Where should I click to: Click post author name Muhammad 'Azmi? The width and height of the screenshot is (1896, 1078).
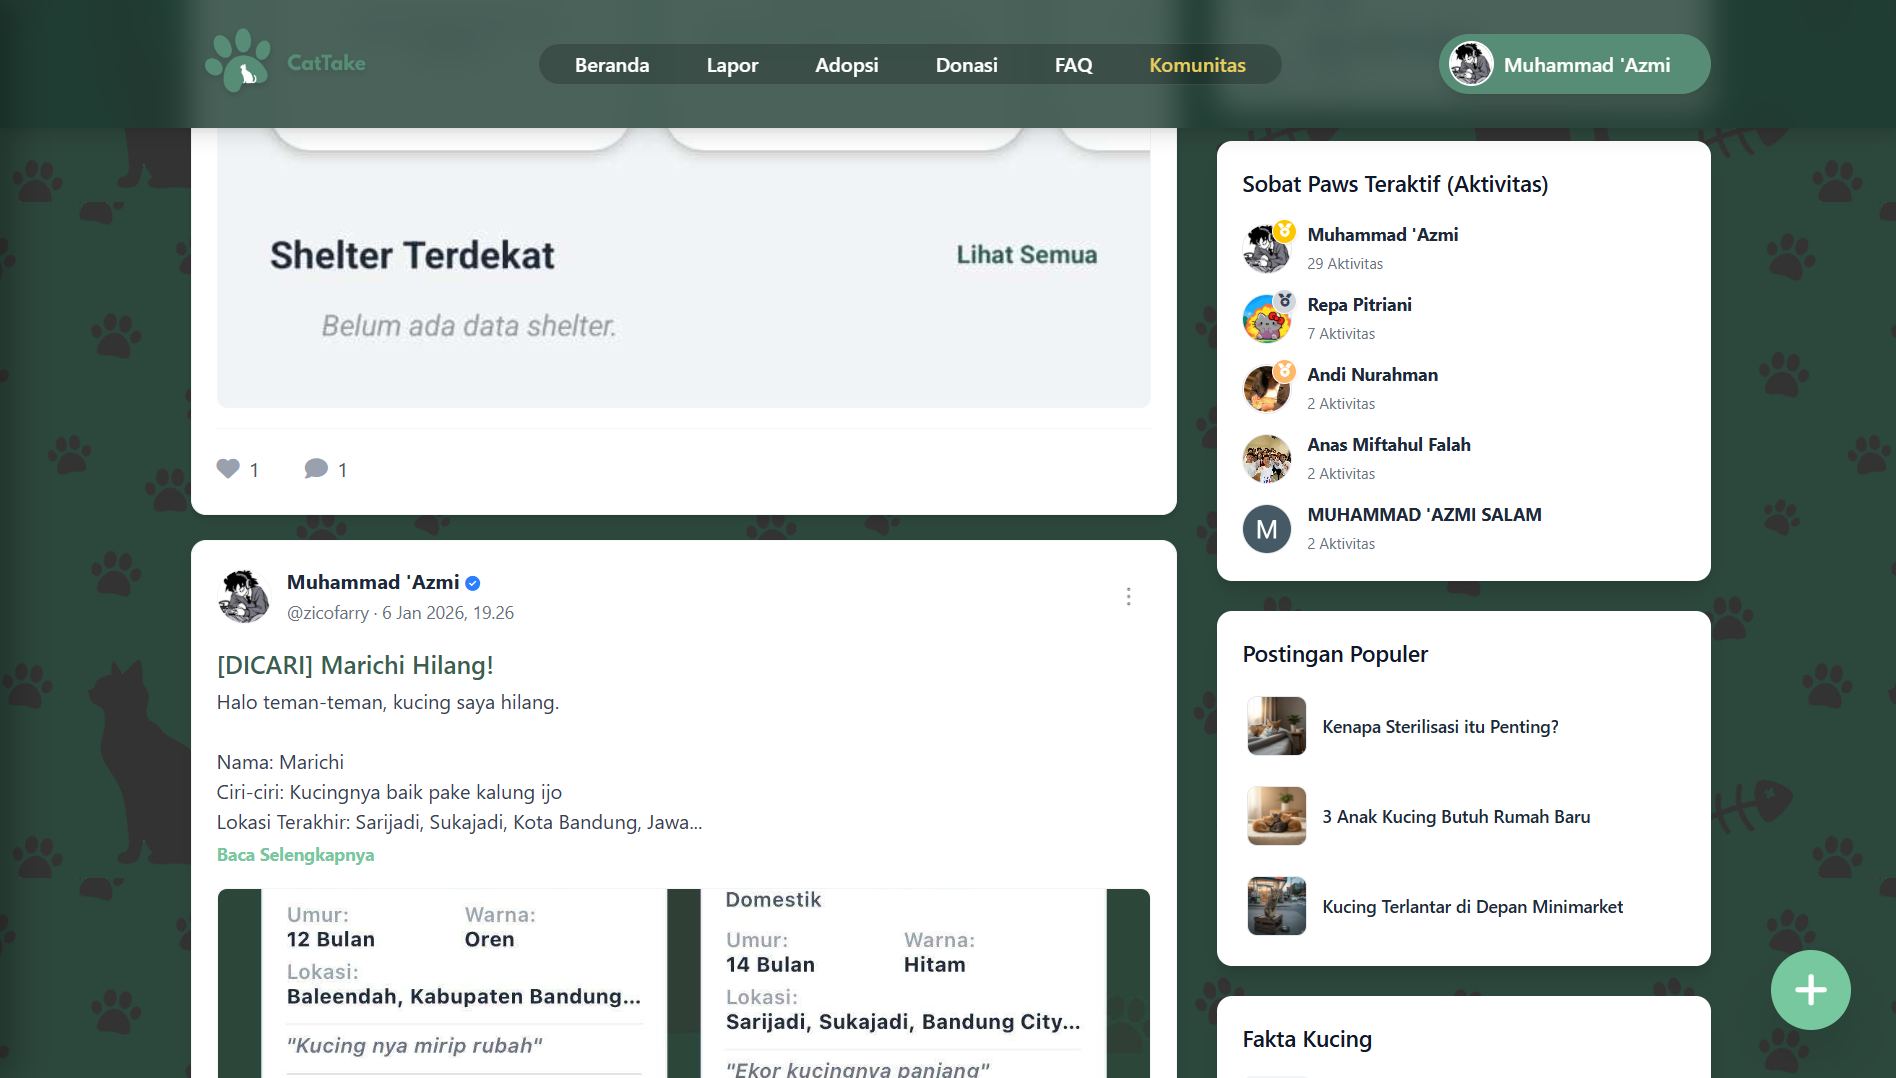point(373,582)
